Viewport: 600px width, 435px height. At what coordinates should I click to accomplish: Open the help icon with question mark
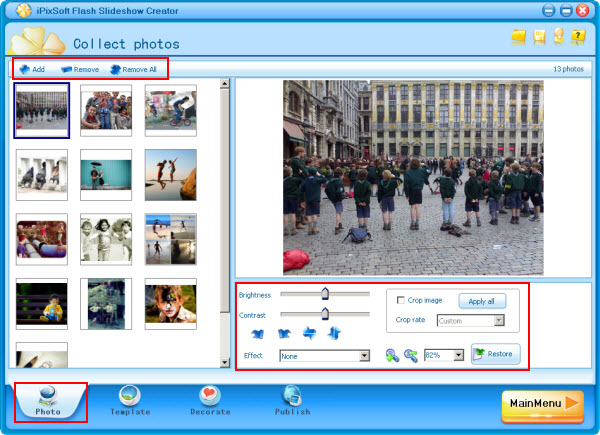579,37
